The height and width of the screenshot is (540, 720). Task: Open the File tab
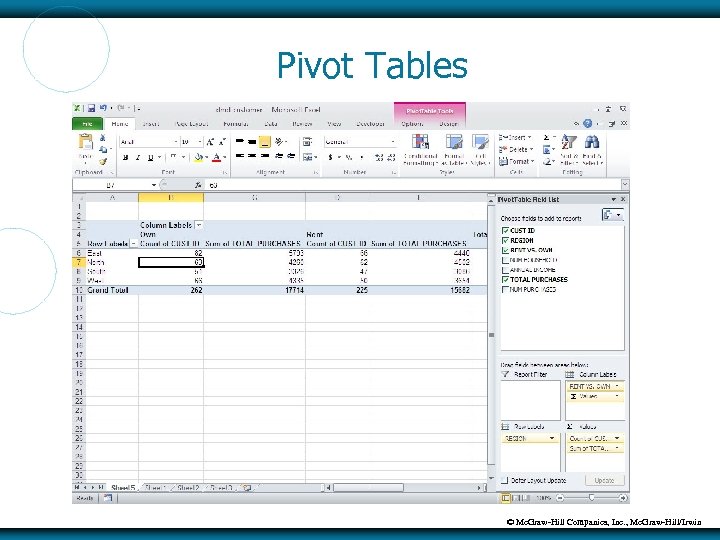tap(87, 124)
